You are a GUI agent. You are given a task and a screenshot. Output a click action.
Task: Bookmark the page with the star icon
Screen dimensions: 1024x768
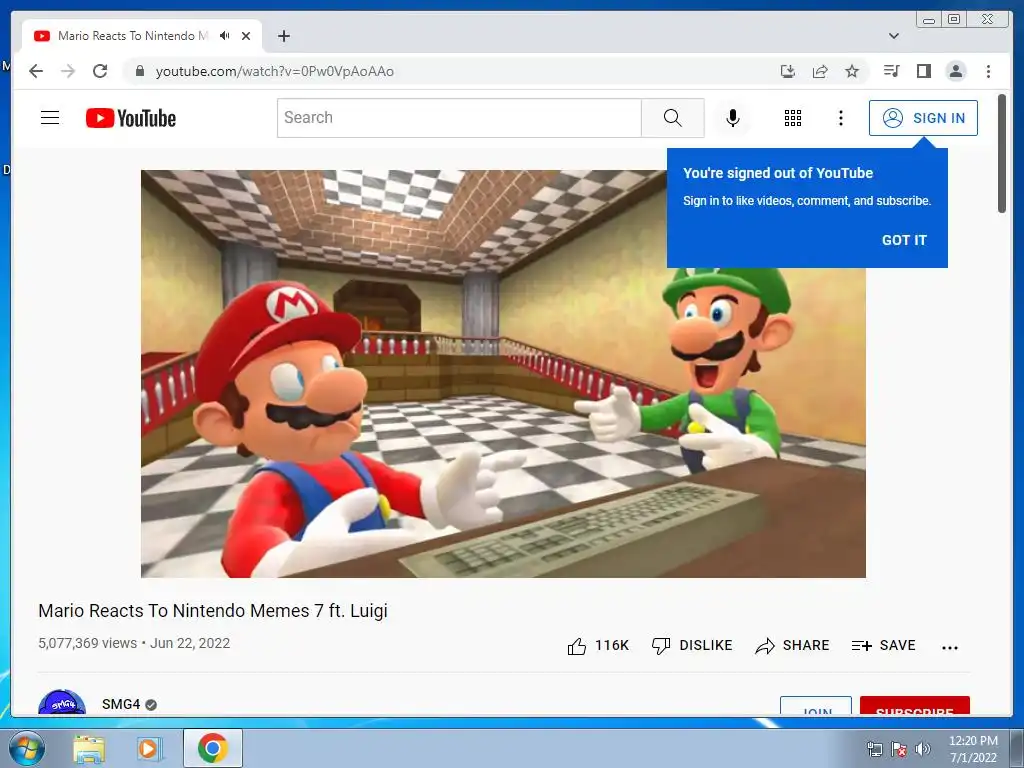[852, 71]
